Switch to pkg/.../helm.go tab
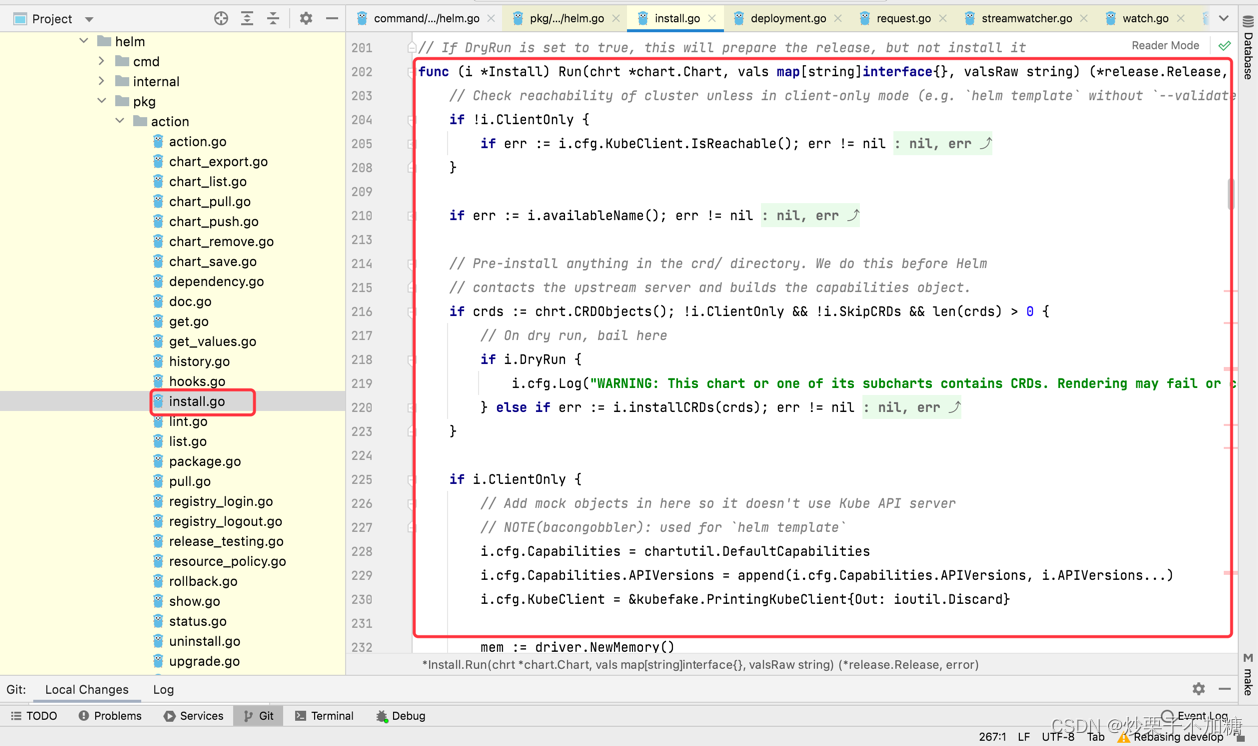 (x=566, y=18)
